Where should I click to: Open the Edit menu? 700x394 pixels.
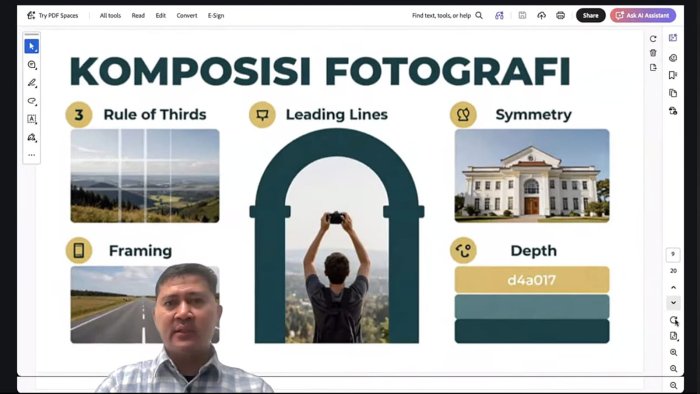coord(161,16)
